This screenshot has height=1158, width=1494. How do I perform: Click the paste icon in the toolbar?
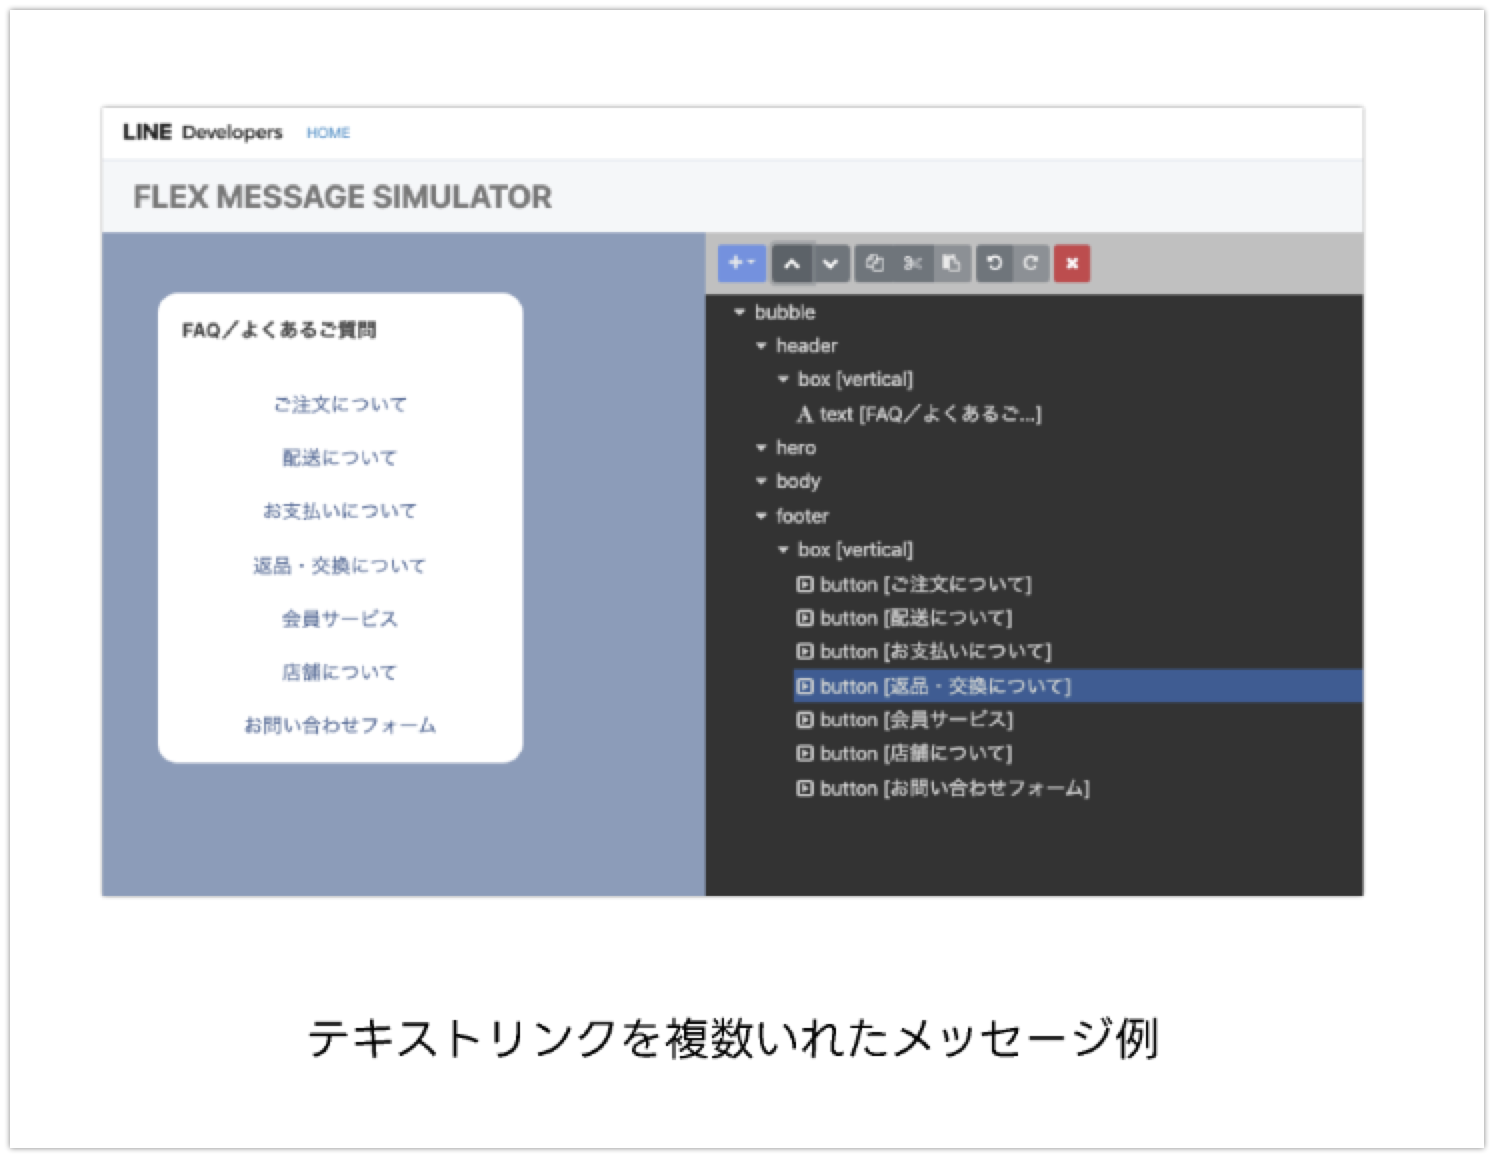pyautogui.click(x=952, y=263)
